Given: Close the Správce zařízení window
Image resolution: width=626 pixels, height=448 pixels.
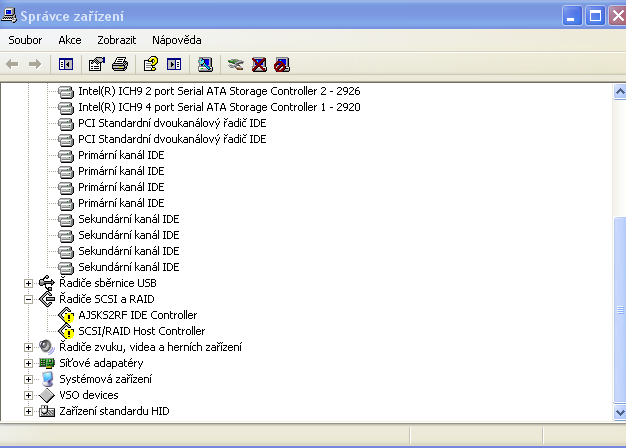Looking at the screenshot, I should coord(618,16).
